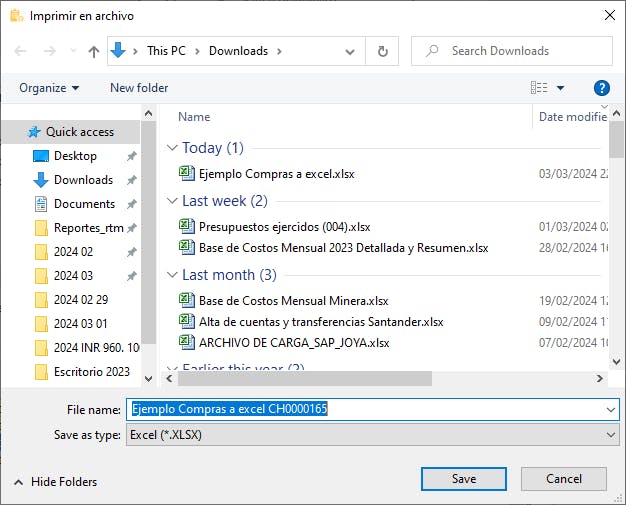Expand the chevron after Downloads in path
626x505 pixels.
click(x=279, y=51)
